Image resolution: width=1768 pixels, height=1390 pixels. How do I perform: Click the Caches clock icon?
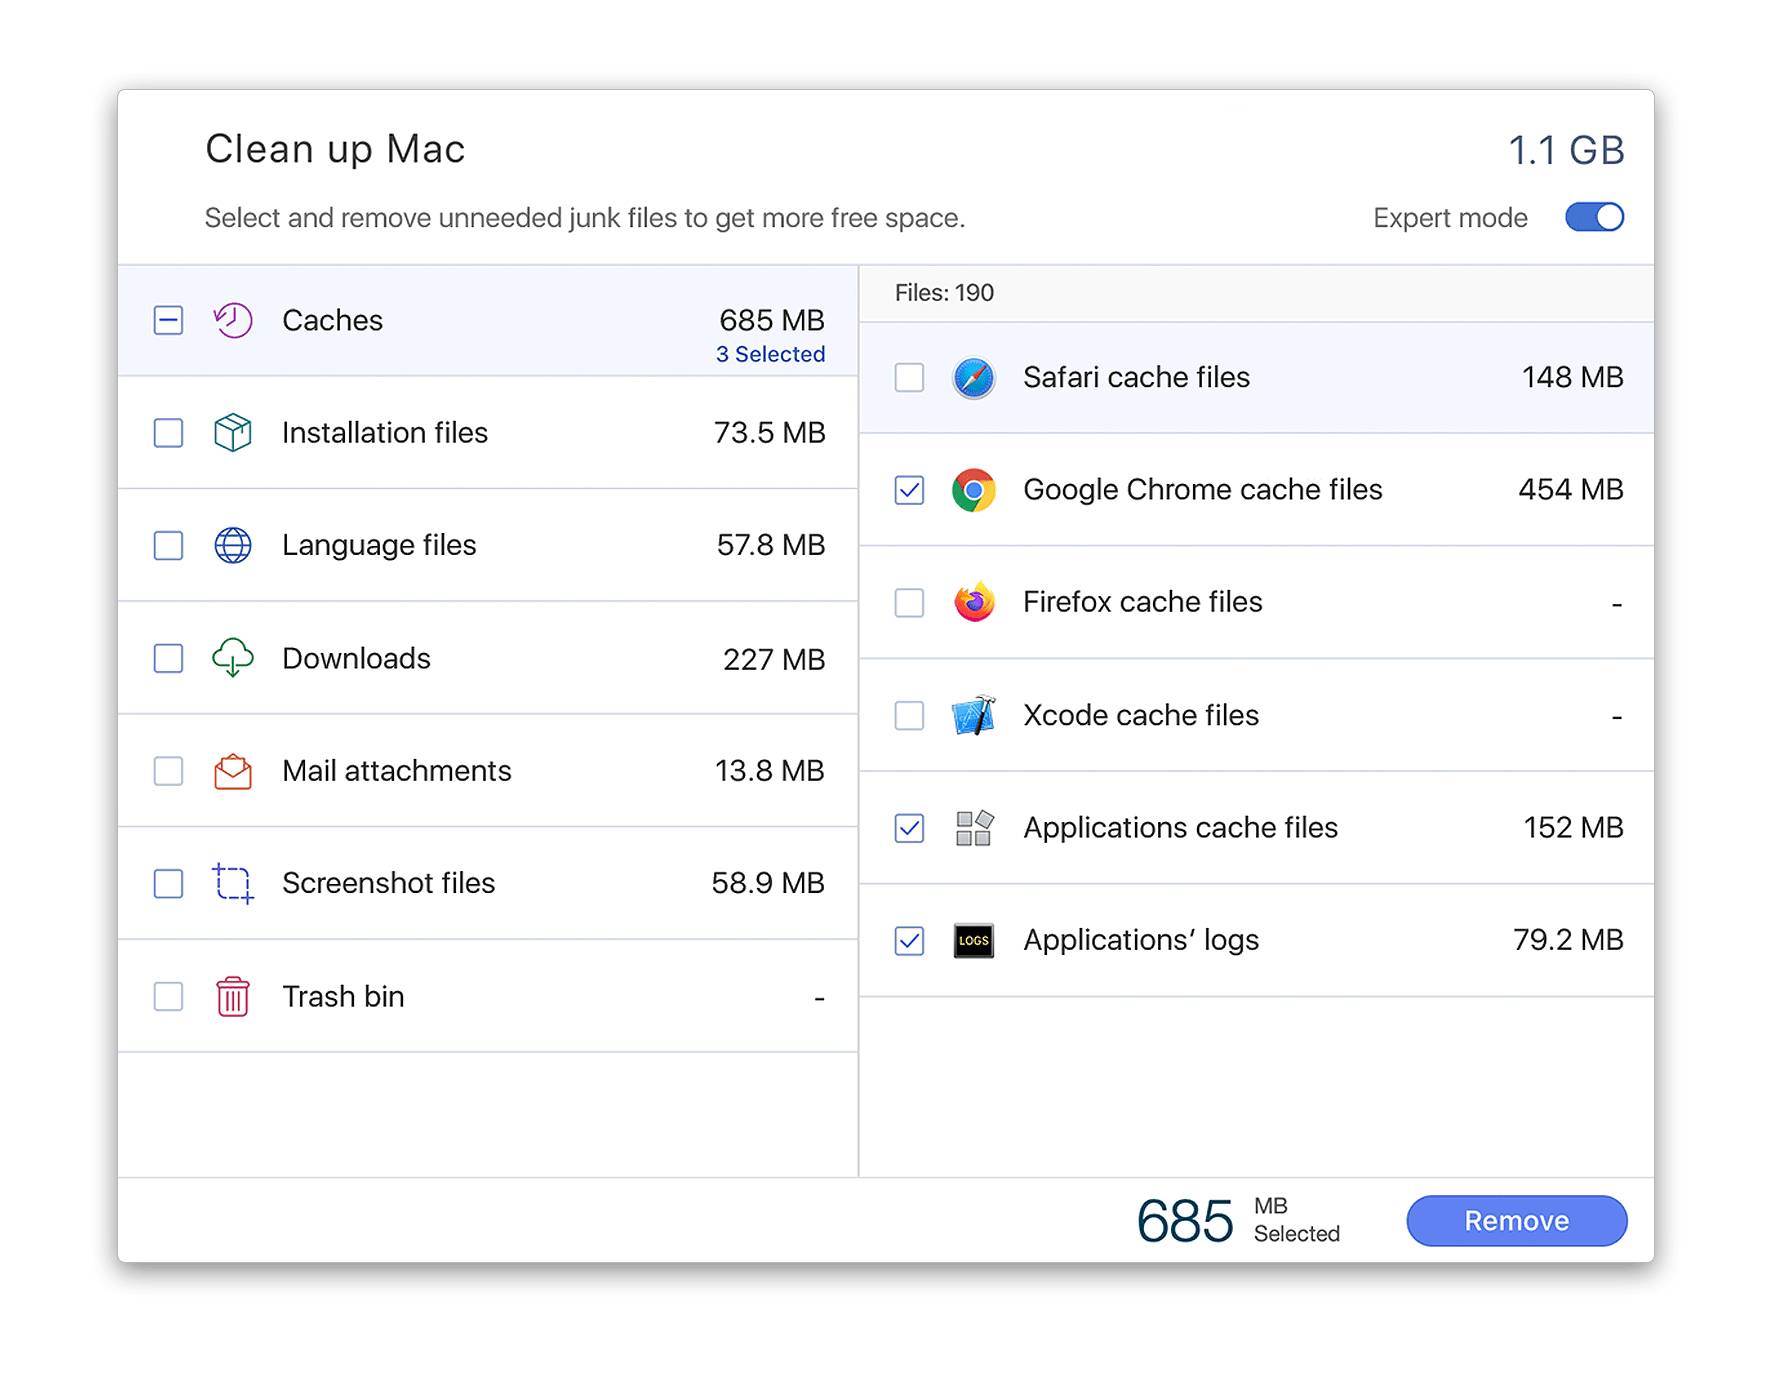[x=231, y=320]
